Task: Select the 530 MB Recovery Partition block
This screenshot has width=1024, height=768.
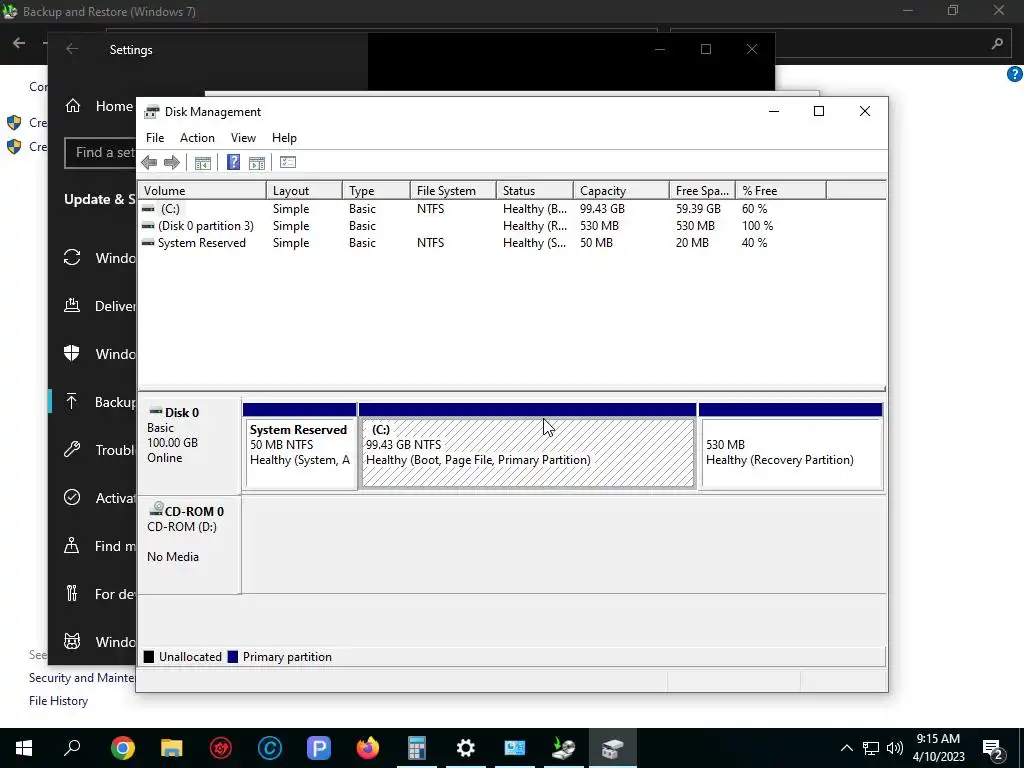Action: tap(791, 447)
